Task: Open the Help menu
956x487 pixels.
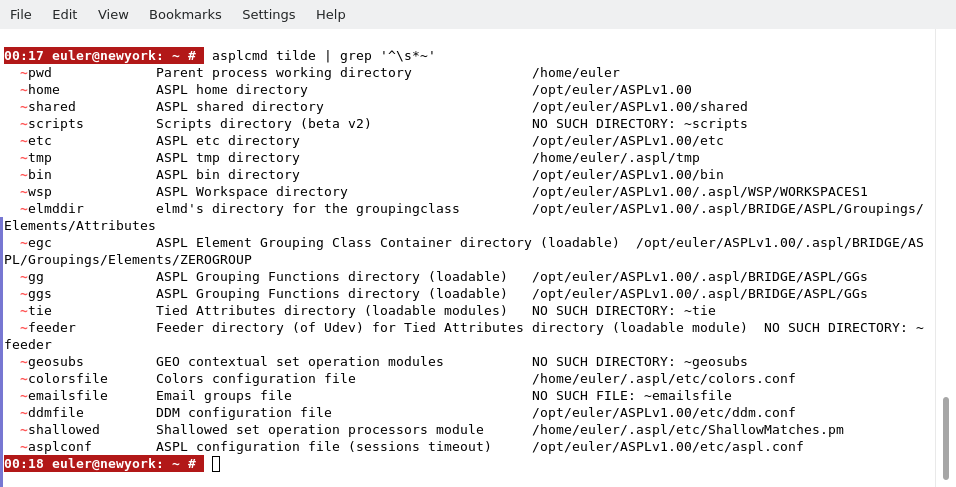Action: tap(330, 14)
